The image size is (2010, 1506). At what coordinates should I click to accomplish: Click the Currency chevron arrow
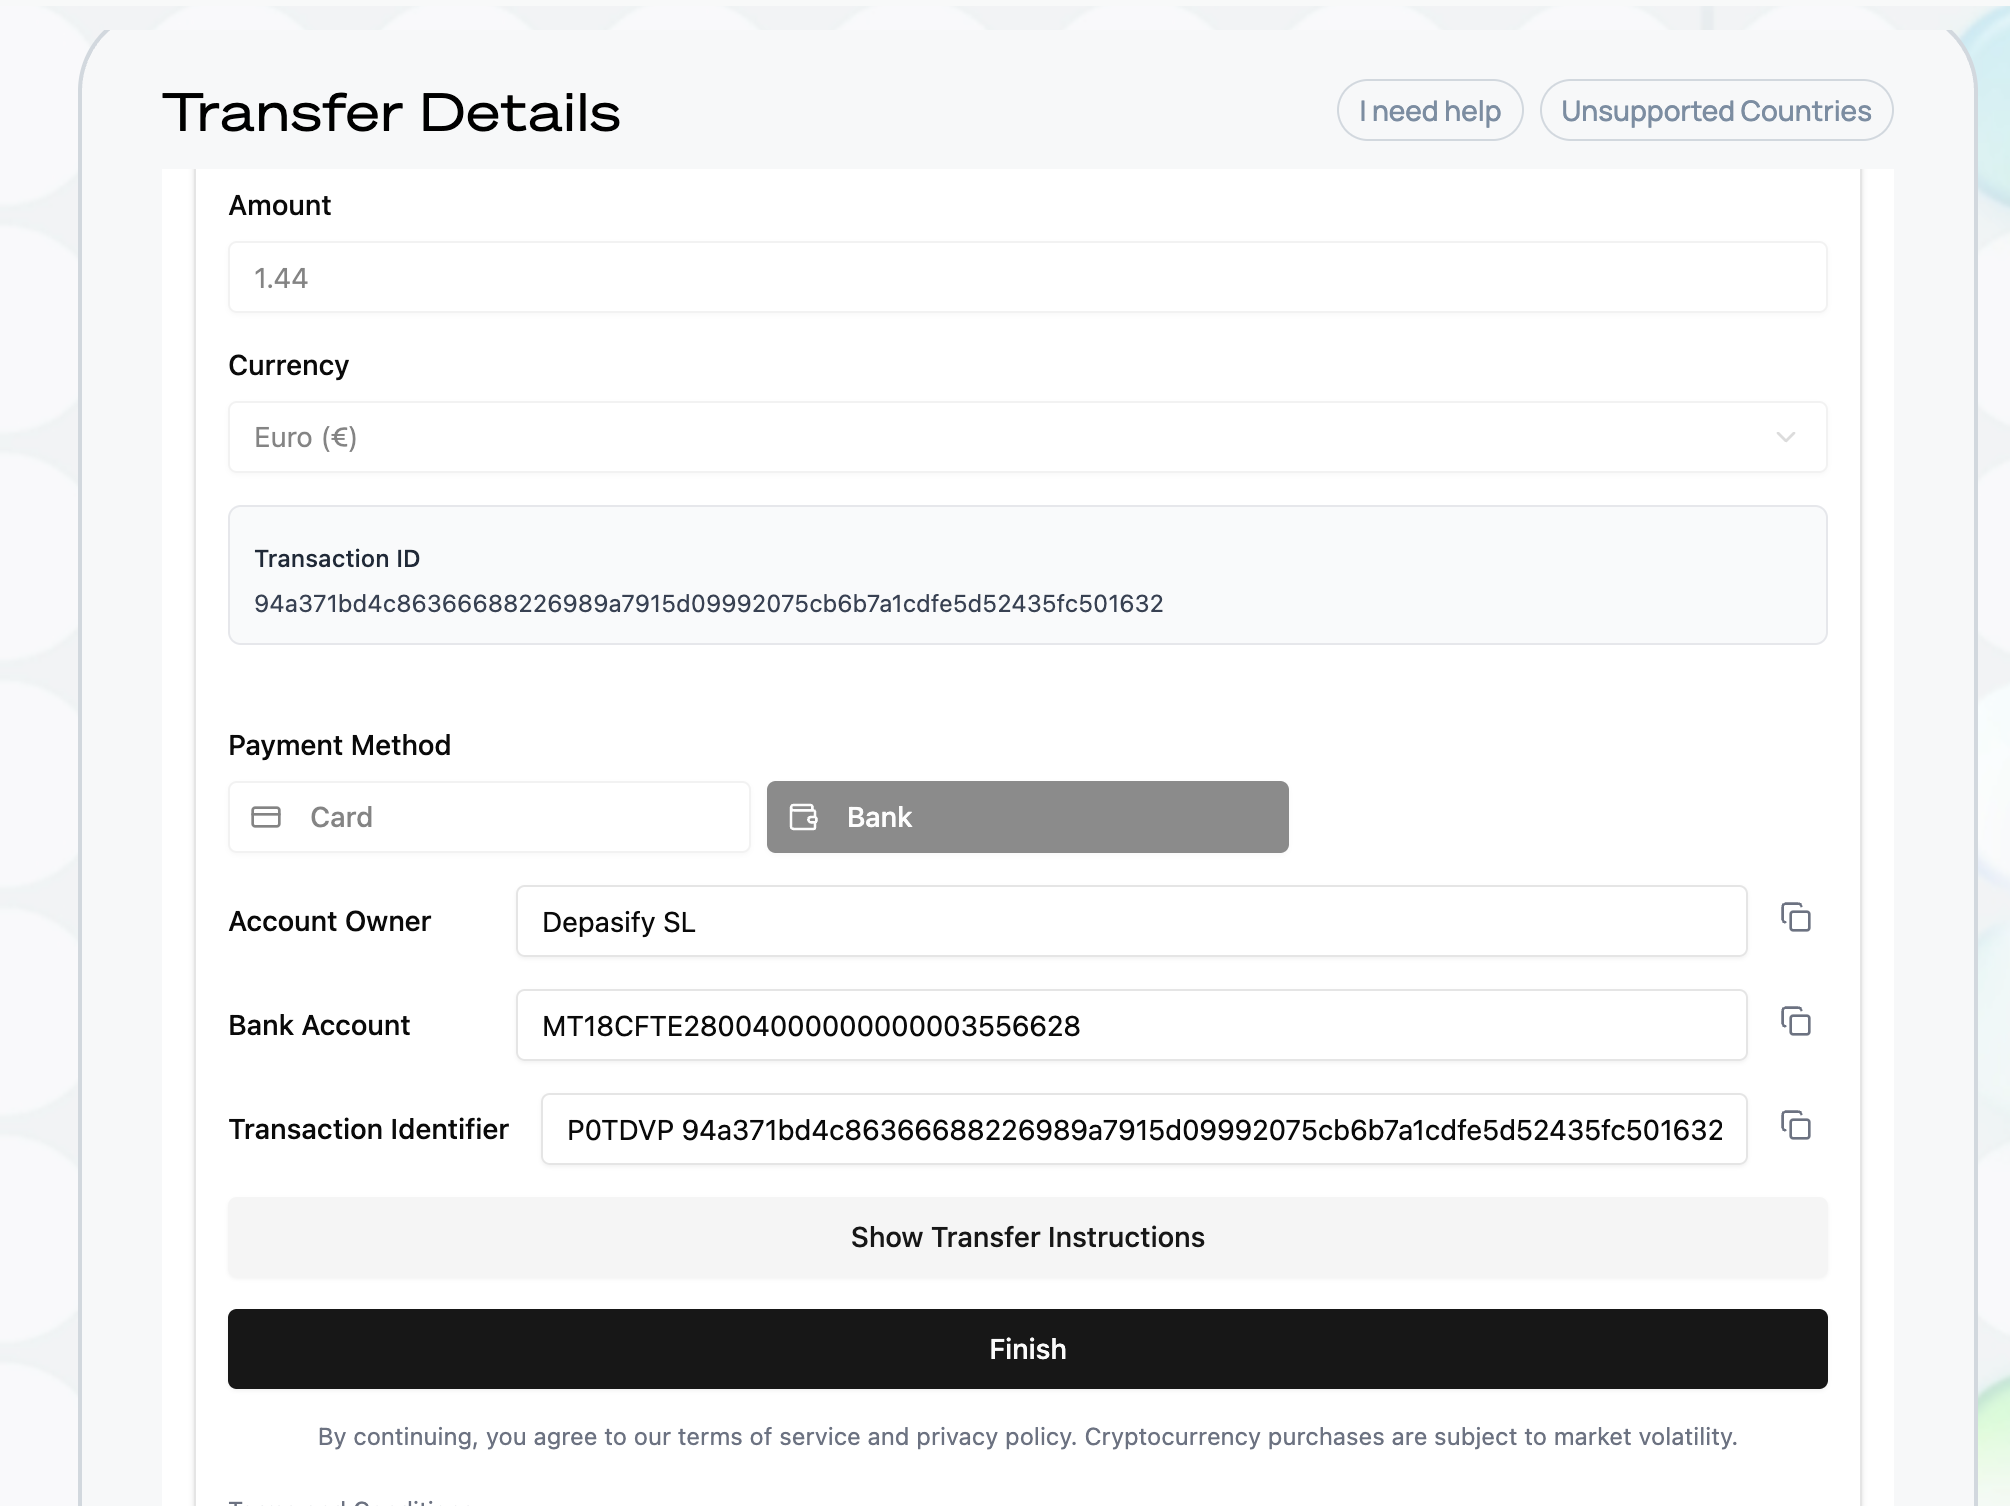(x=1785, y=437)
